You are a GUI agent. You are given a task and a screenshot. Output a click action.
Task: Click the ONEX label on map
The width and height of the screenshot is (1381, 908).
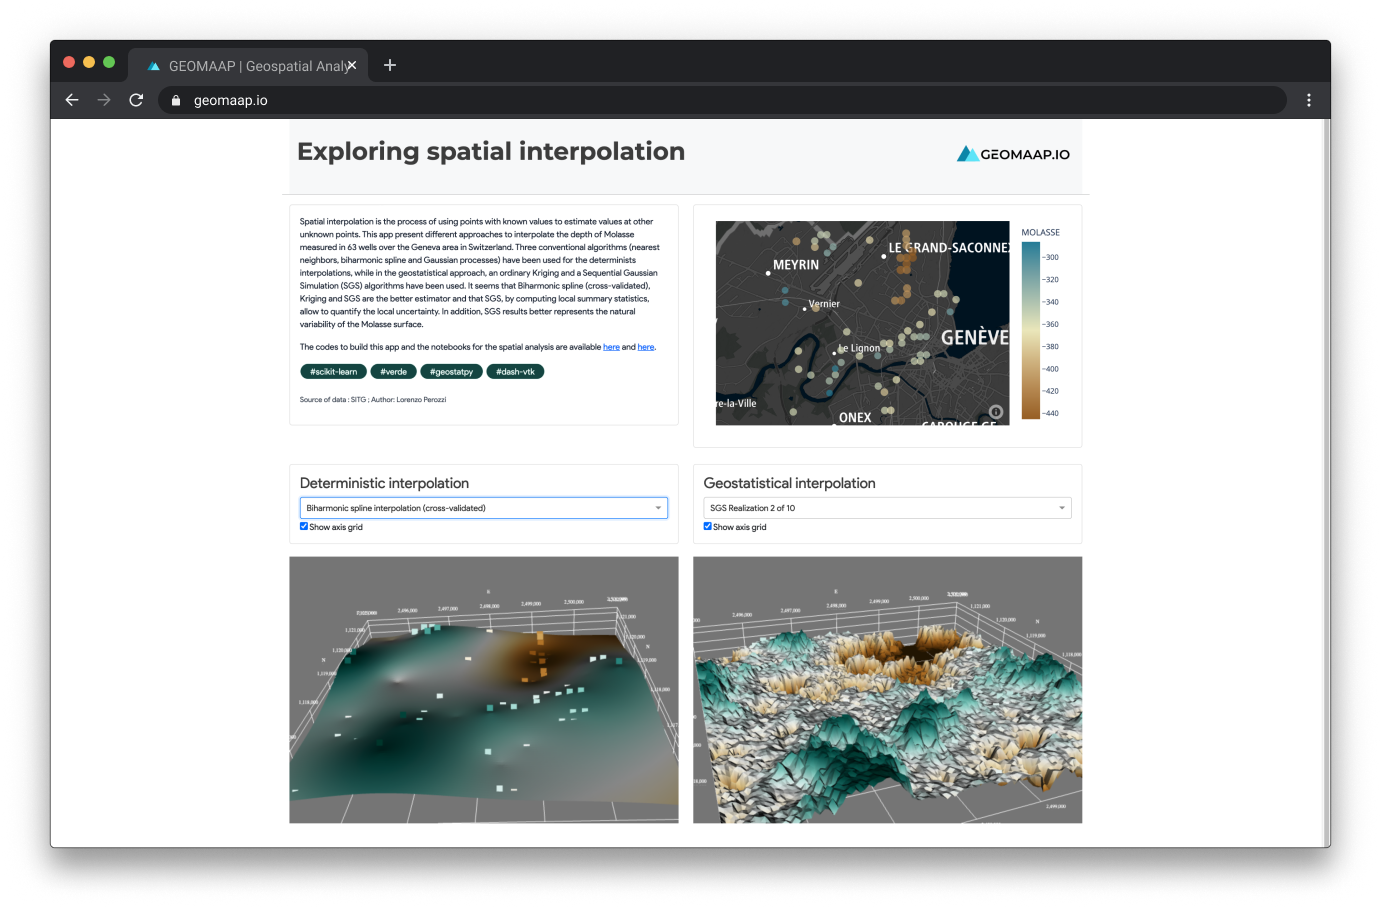click(855, 418)
